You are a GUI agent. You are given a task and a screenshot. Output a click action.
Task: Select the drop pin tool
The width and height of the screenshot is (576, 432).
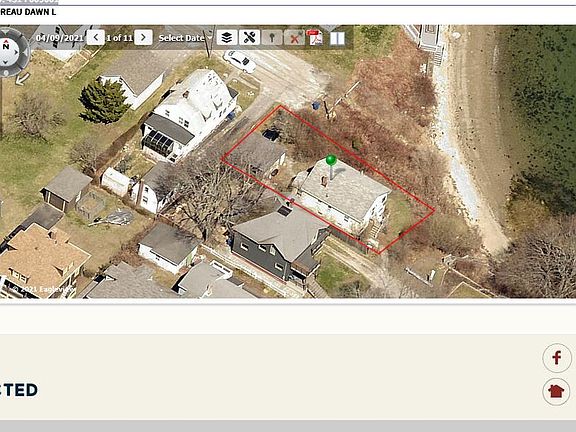pos(272,37)
